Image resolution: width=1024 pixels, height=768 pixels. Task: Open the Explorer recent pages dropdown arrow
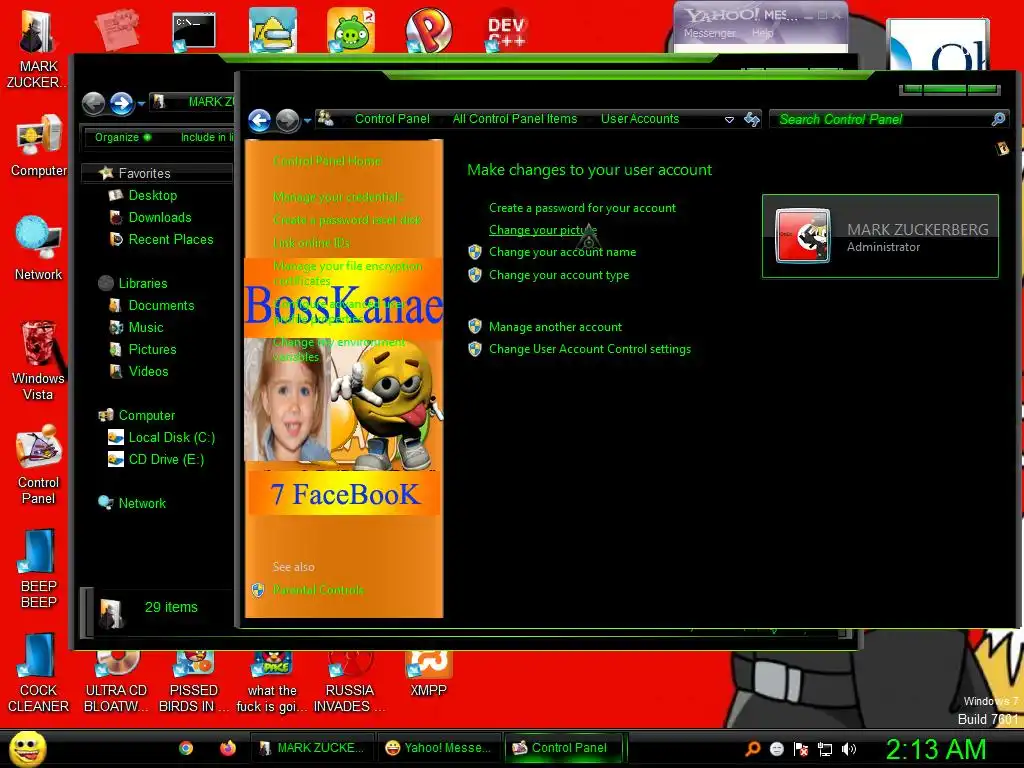click(141, 104)
